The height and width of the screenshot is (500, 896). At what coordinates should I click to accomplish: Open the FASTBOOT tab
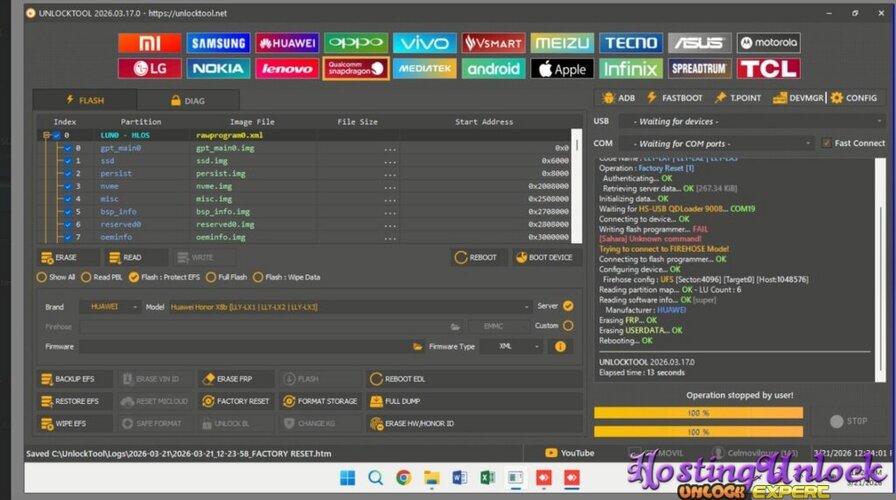675,98
